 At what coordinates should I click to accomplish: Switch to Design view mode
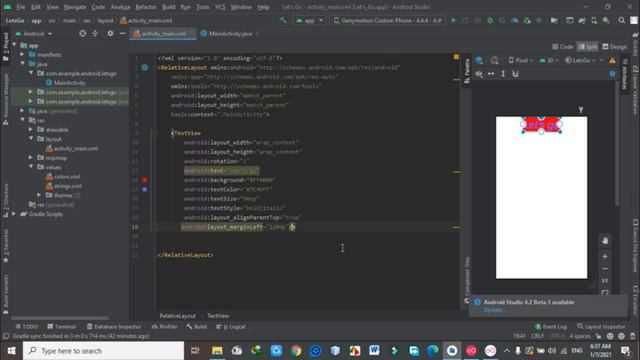coord(615,47)
